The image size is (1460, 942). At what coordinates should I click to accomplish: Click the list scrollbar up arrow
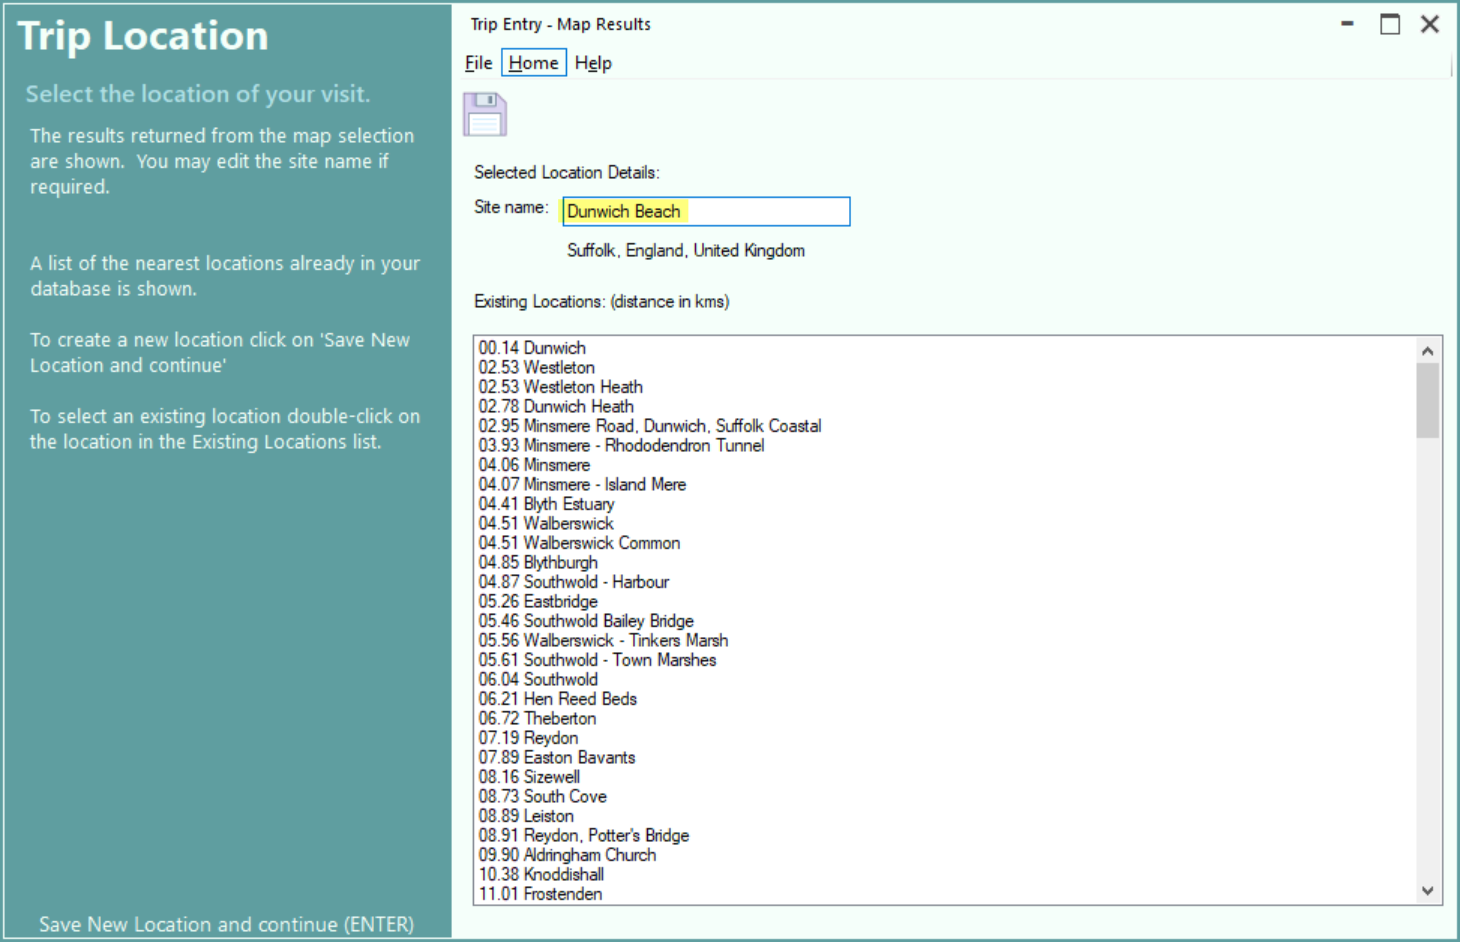(x=1427, y=351)
